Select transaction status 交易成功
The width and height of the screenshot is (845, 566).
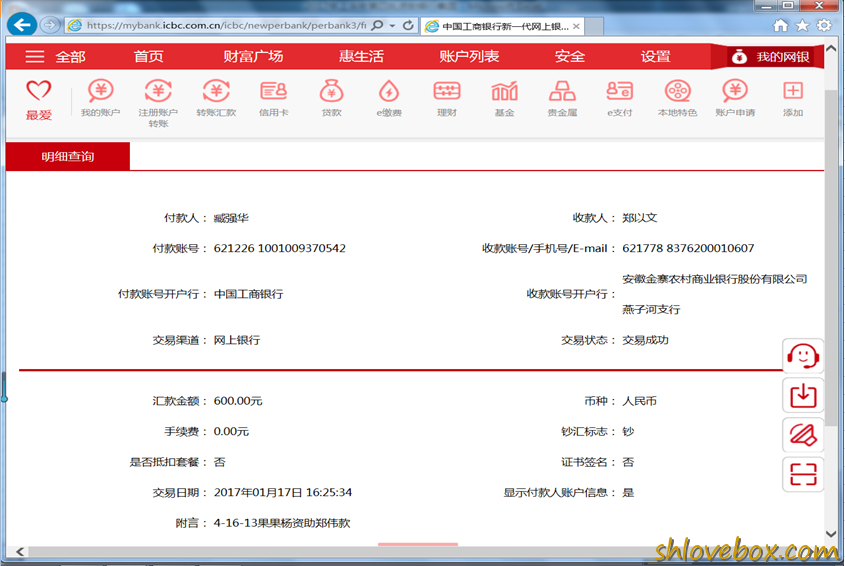645,340
